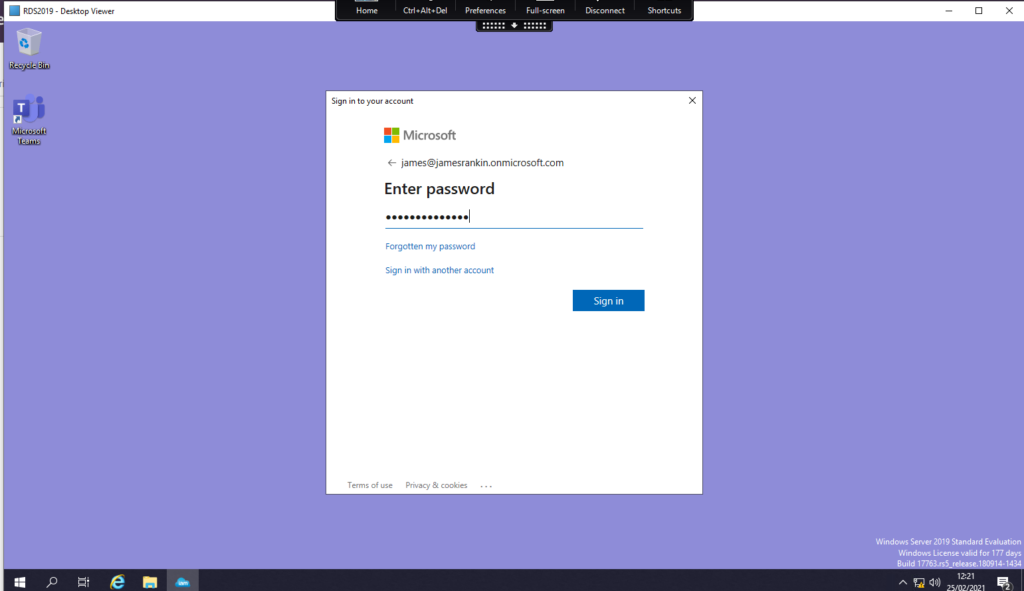The height and width of the screenshot is (591, 1024).
Task: Open the network status tray icon
Action: tap(919, 582)
